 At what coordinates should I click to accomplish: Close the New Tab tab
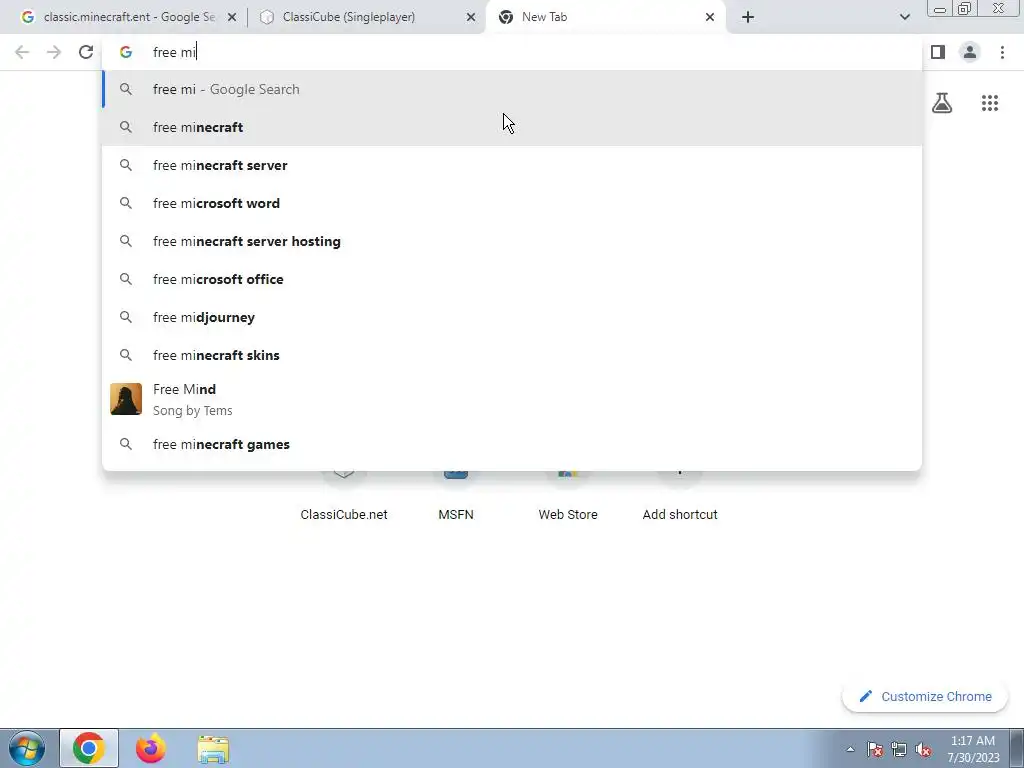tap(710, 17)
